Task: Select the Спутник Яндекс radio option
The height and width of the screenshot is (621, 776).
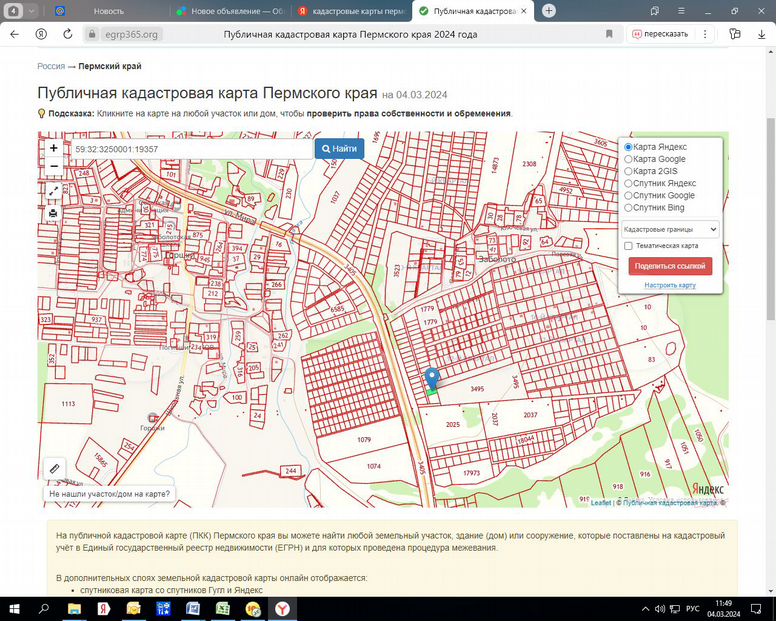Action: (x=628, y=183)
